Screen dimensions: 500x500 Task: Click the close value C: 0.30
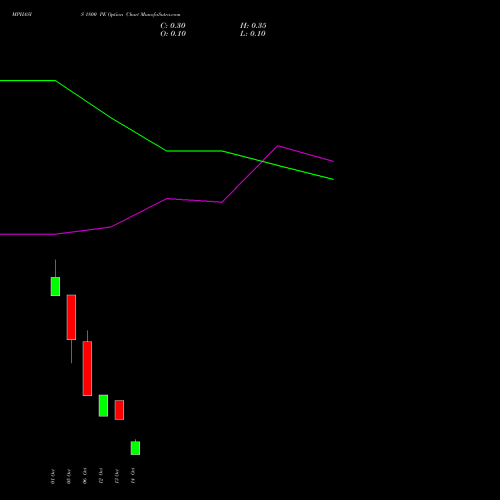pyautogui.click(x=173, y=26)
